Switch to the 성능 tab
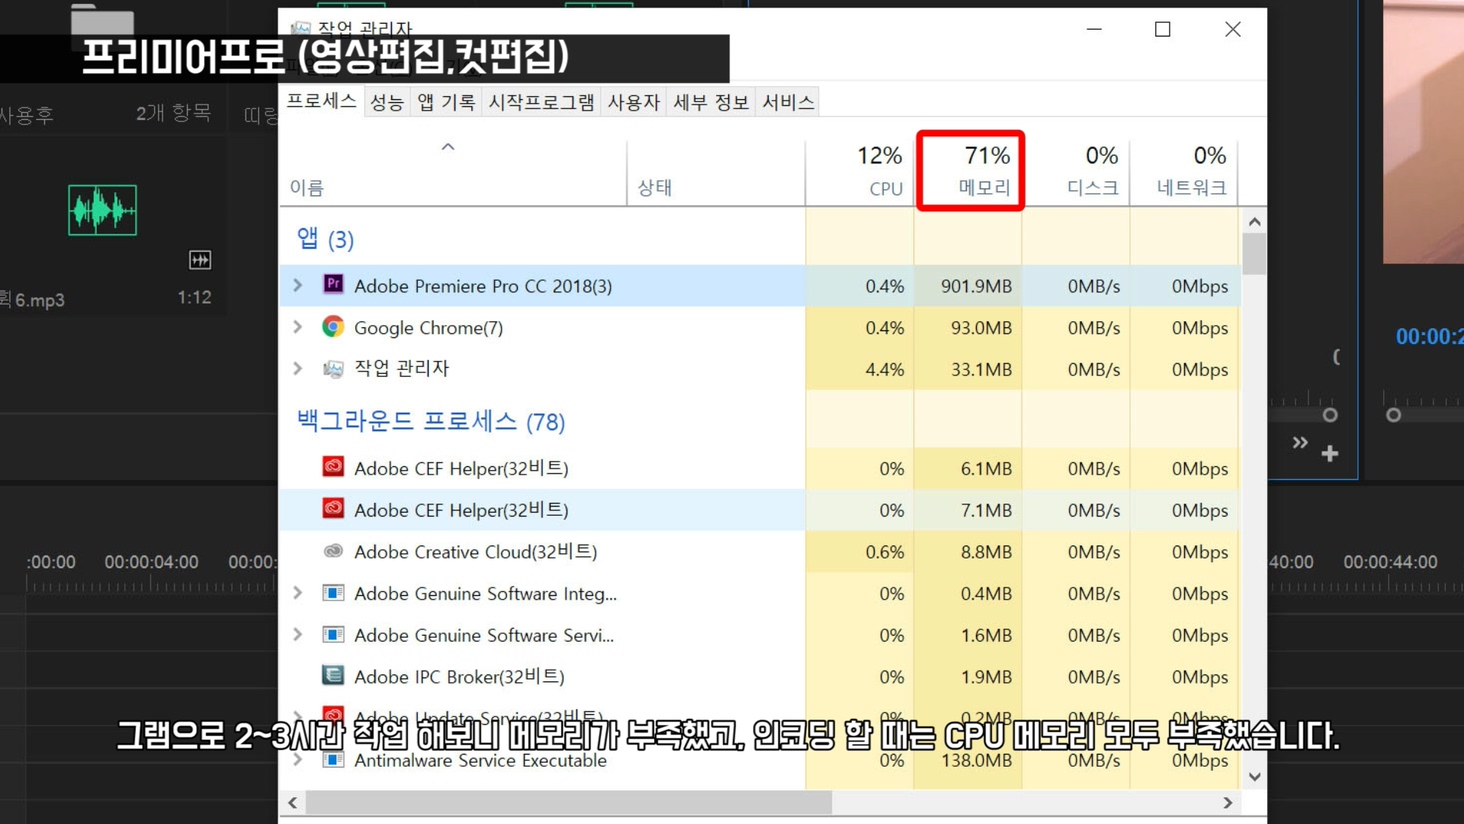1464x824 pixels. pyautogui.click(x=387, y=102)
